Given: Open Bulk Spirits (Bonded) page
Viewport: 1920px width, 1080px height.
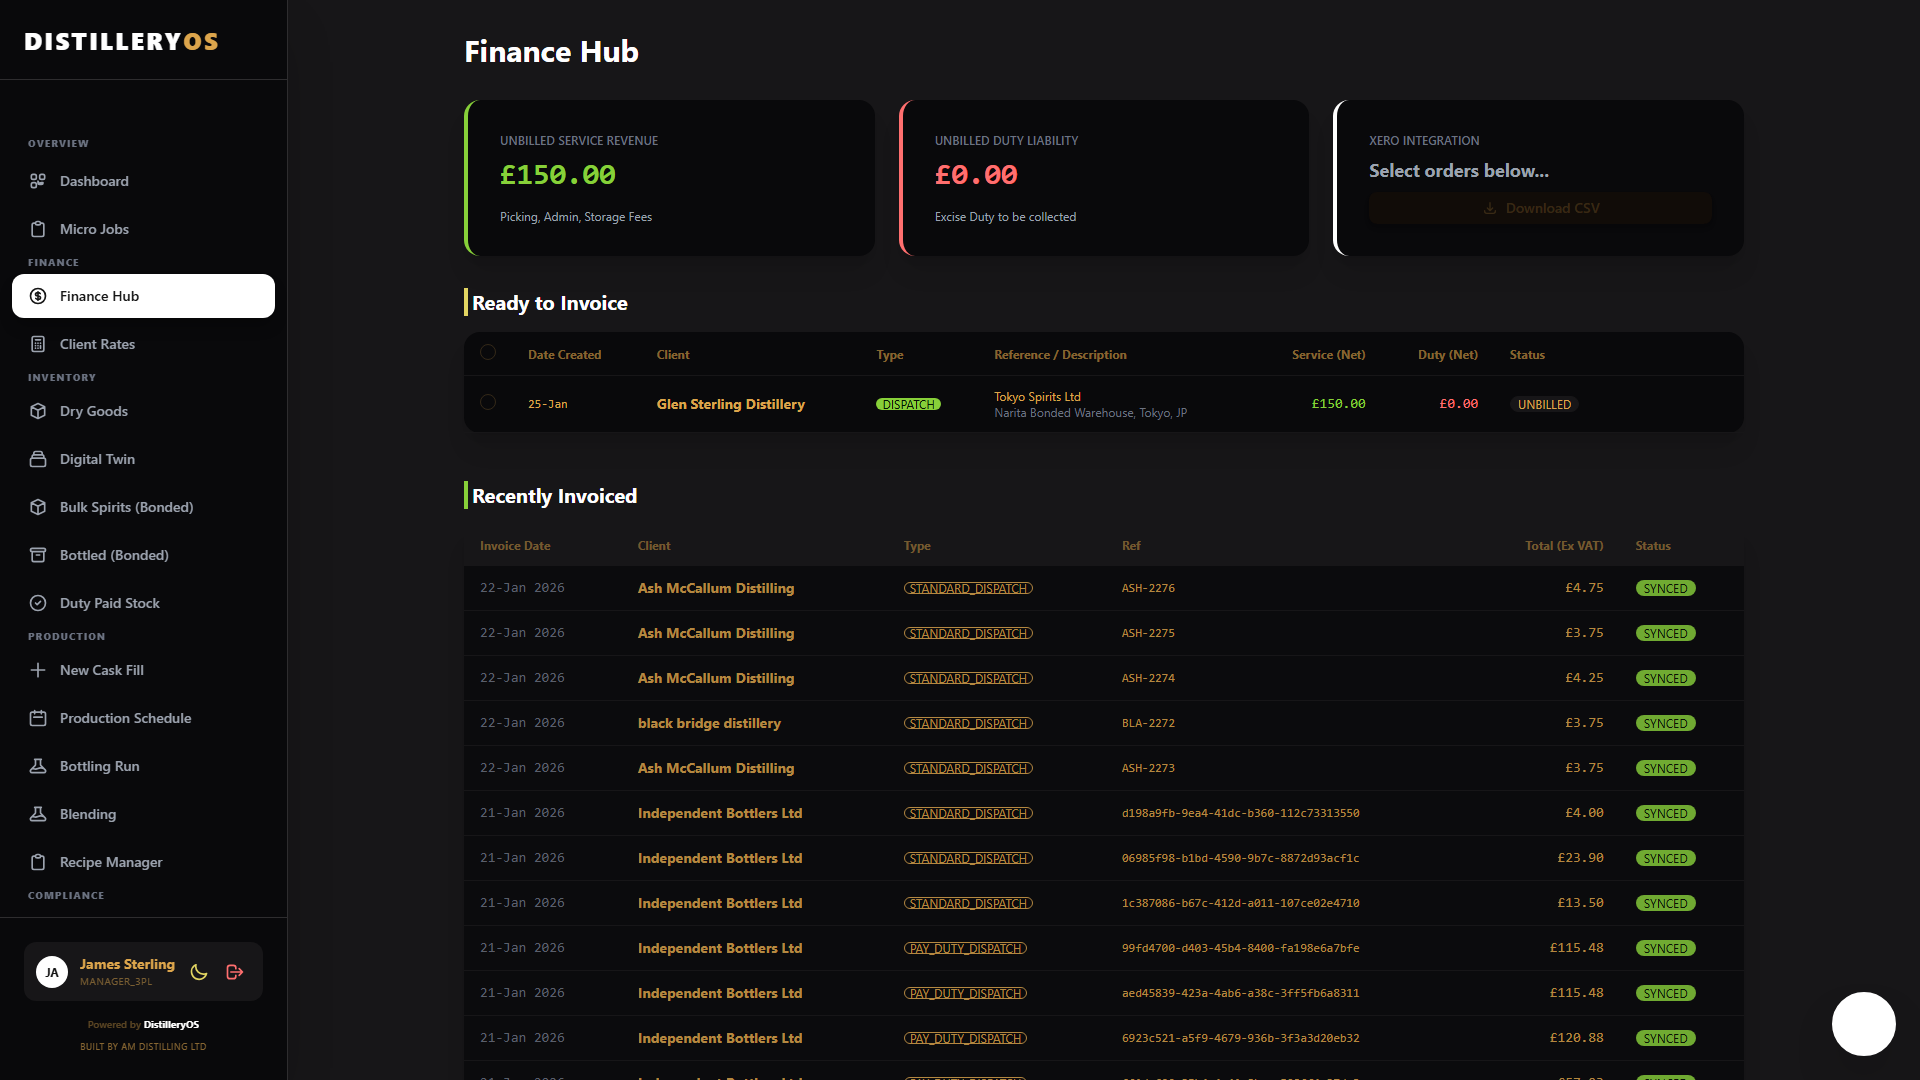Looking at the screenshot, I should tap(143, 507).
